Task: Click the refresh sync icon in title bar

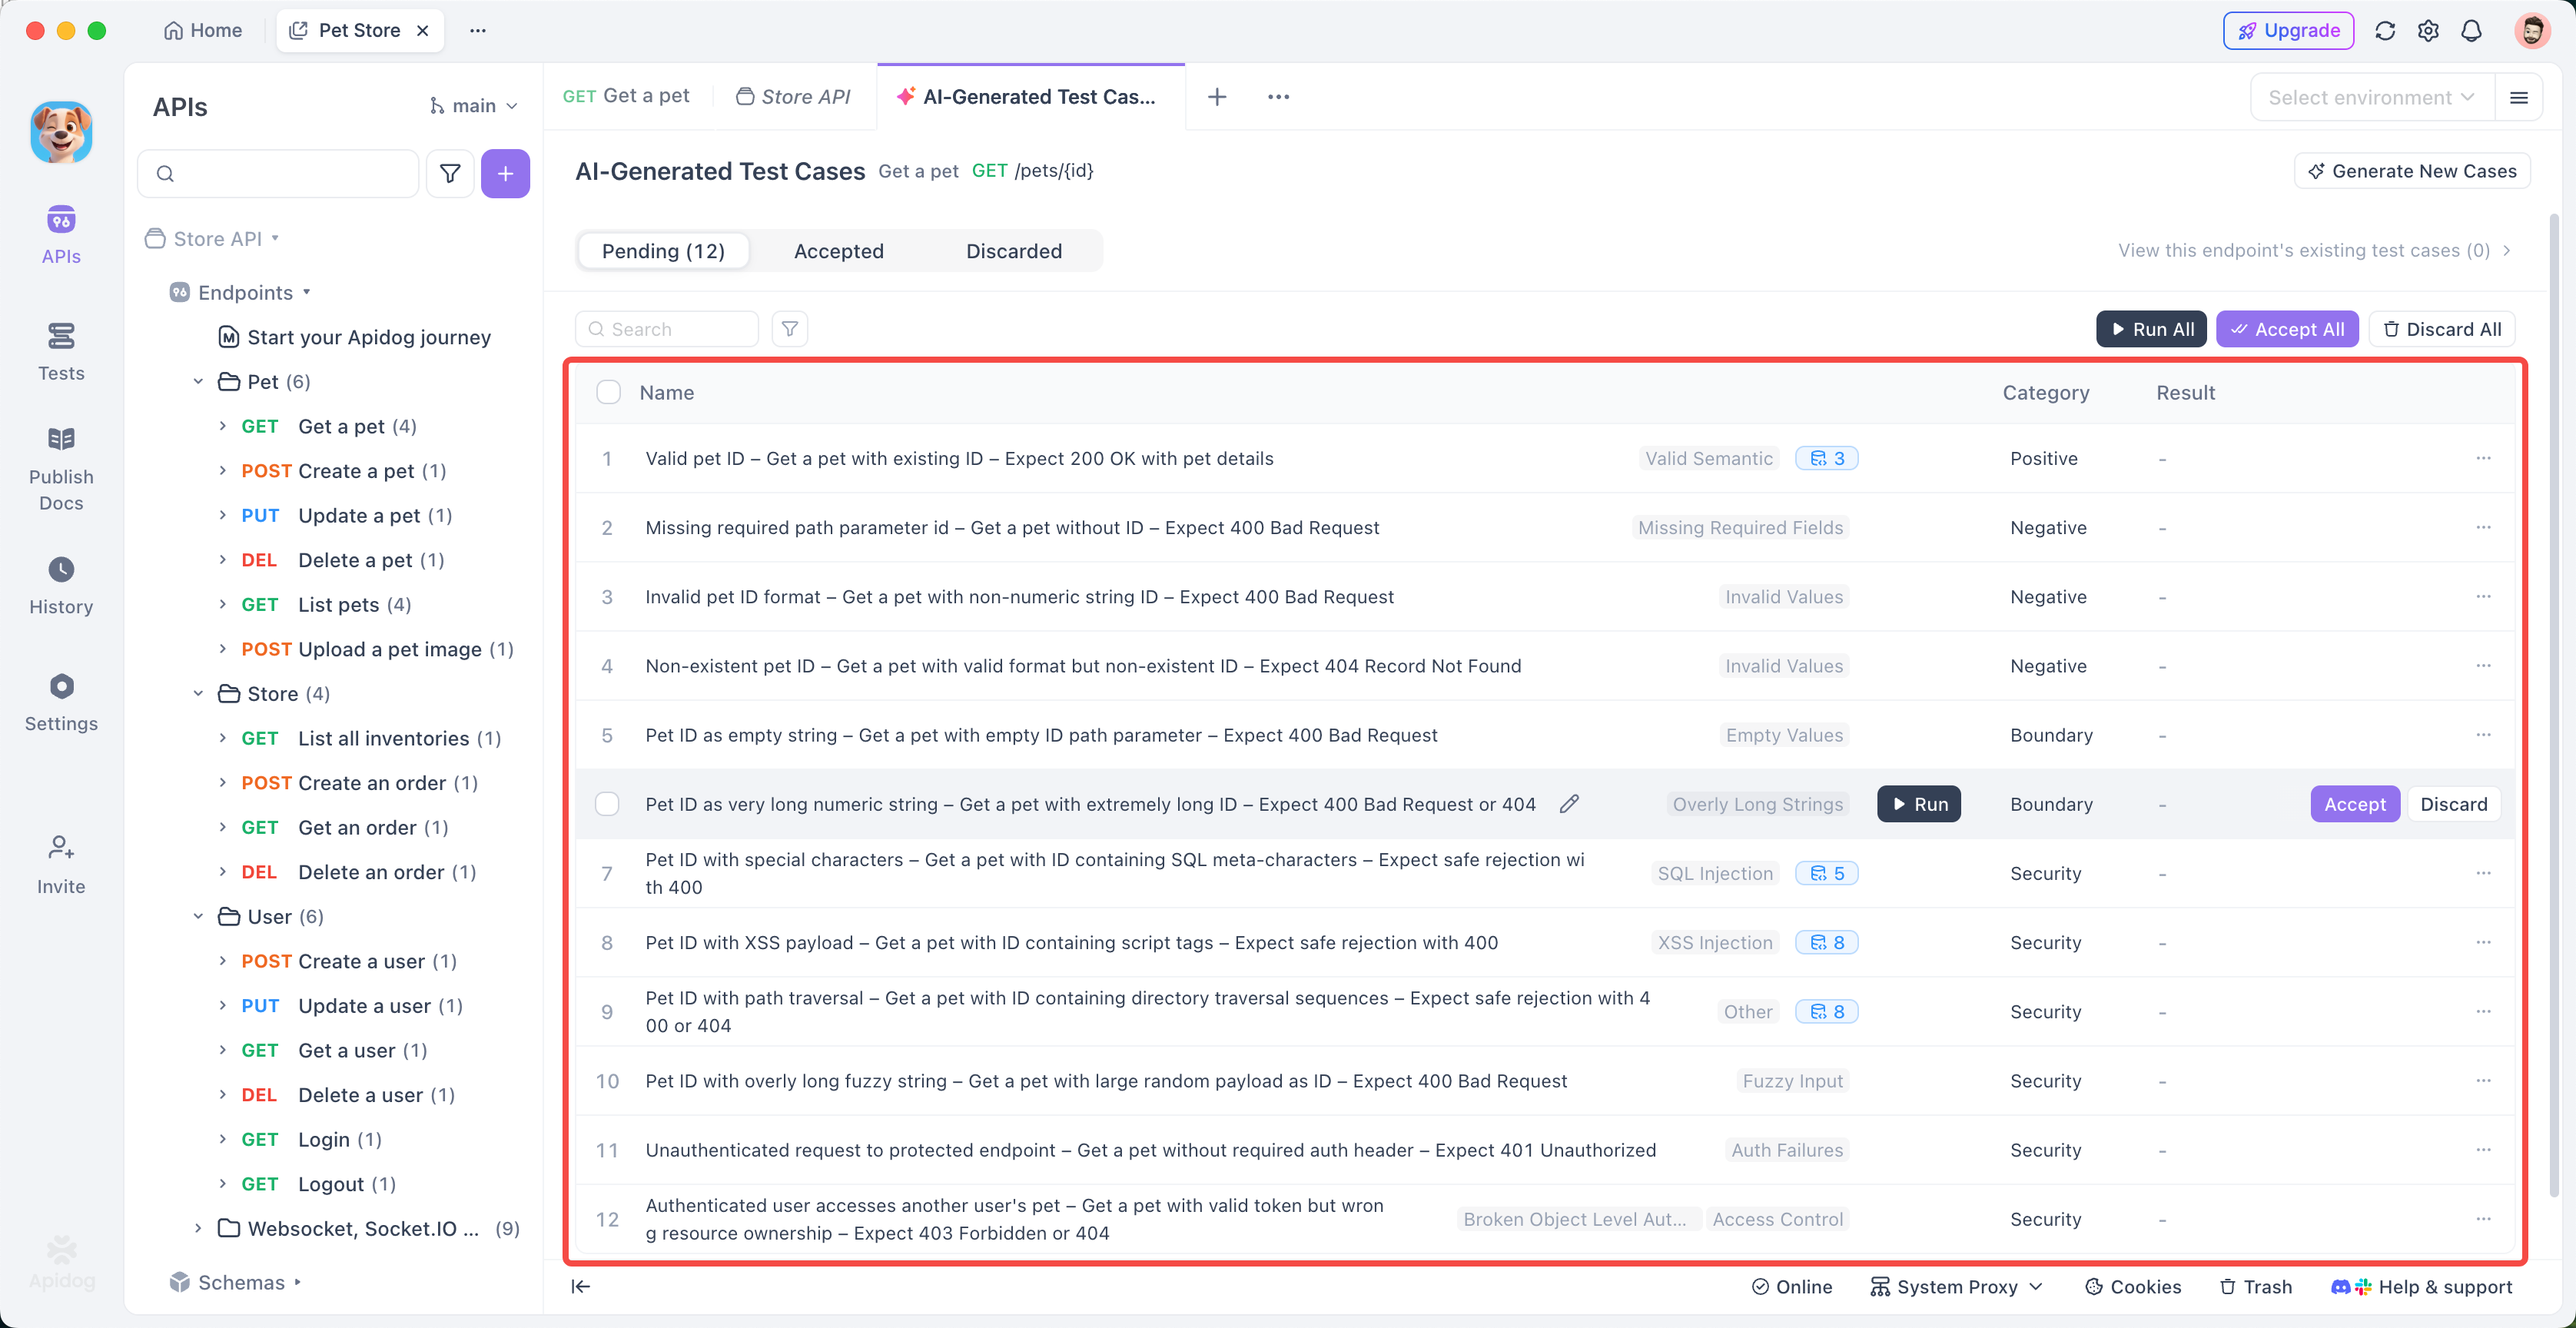Action: coord(2385,31)
